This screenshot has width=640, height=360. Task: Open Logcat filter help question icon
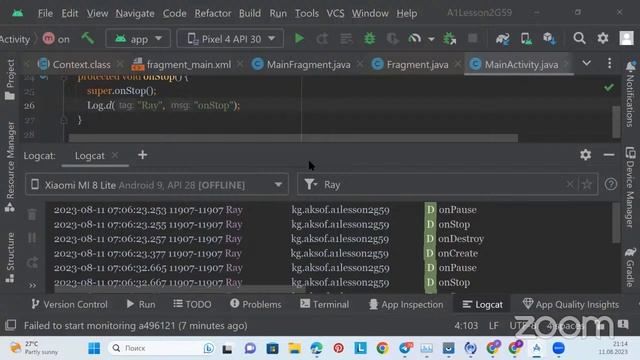(x=611, y=184)
